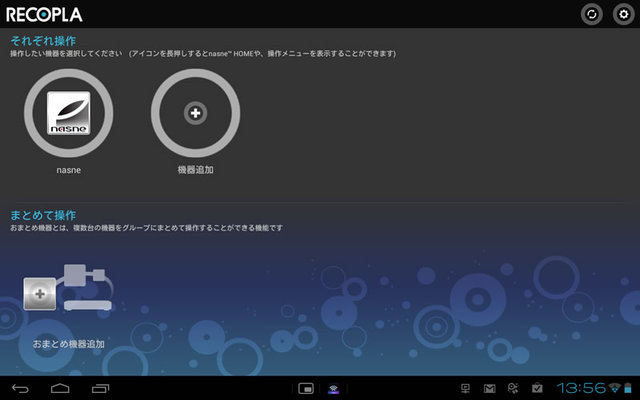Image resolution: width=640 pixels, height=400 pixels.
Task: Refresh the device list using the reload icon
Action: point(591,14)
